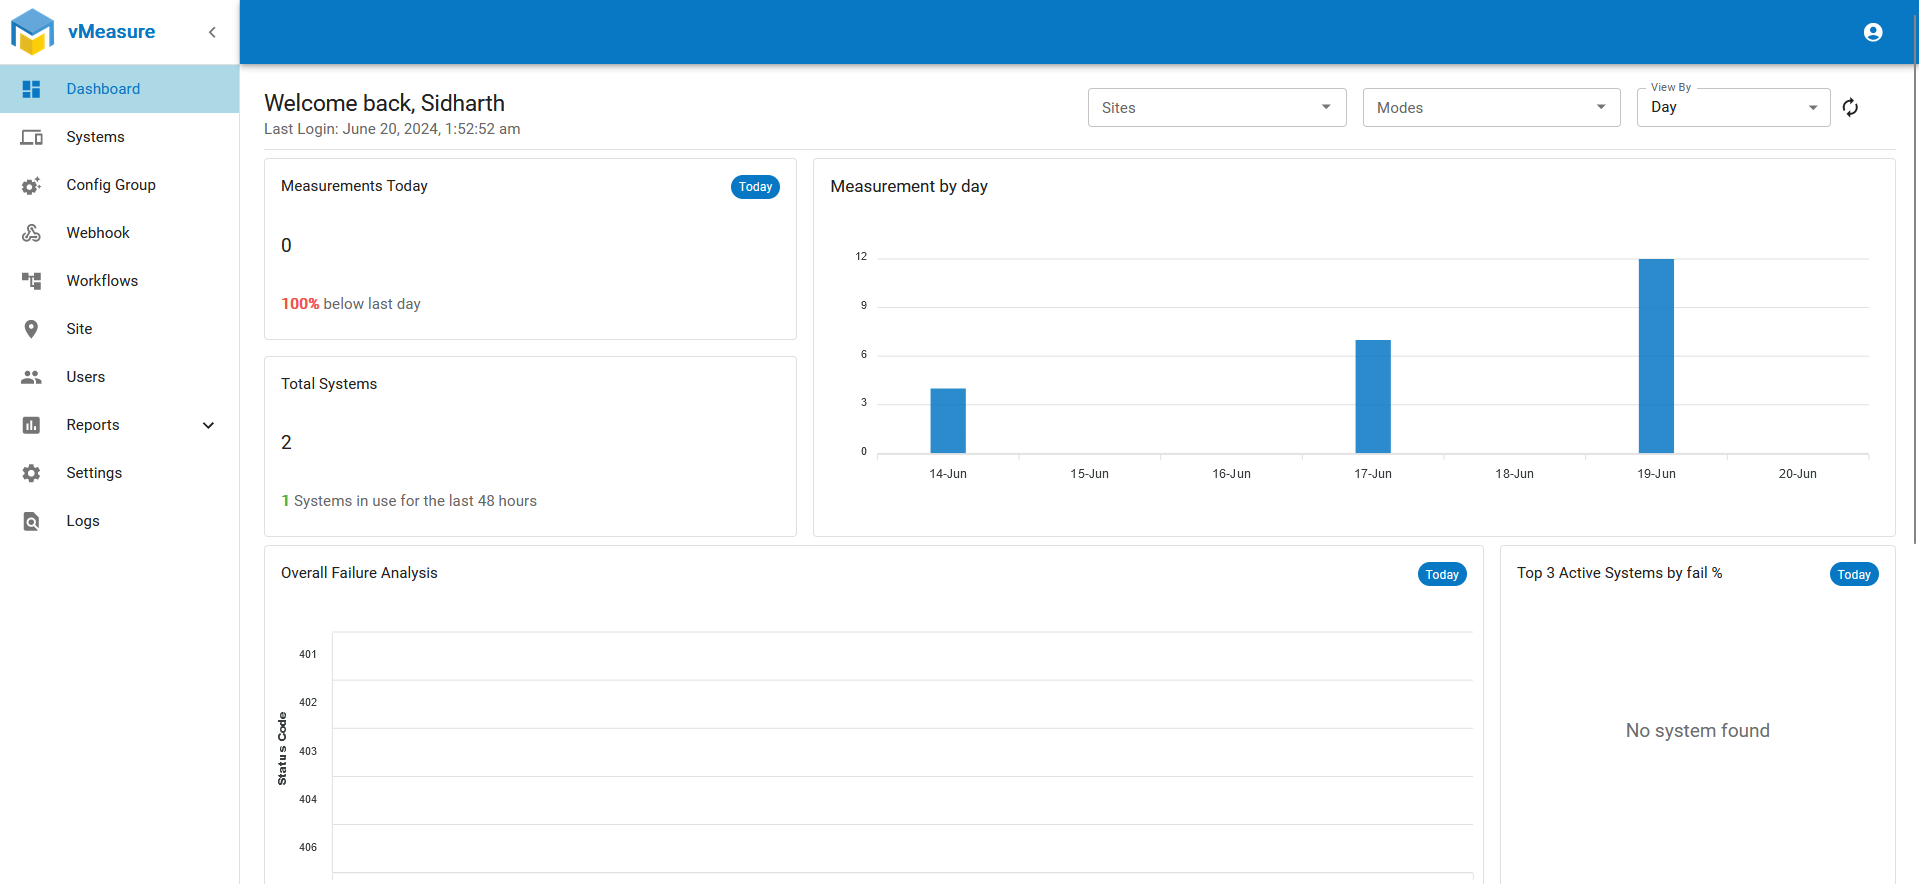Viewport: 1919px width, 884px height.
Task: Collapse the sidebar with the chevron arrow
Action: pyautogui.click(x=212, y=32)
